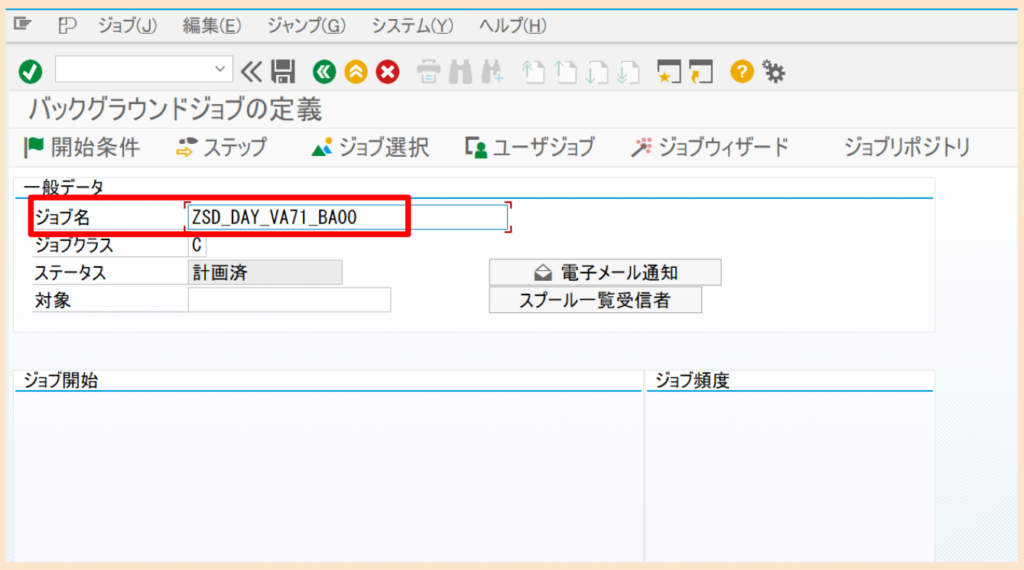
Task: Click the Find Next binoculars icon
Action: click(x=492, y=72)
